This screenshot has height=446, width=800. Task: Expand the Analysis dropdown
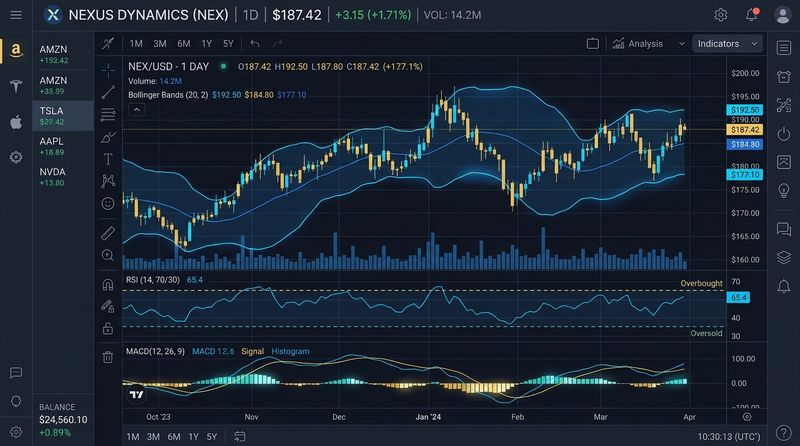[x=648, y=44]
